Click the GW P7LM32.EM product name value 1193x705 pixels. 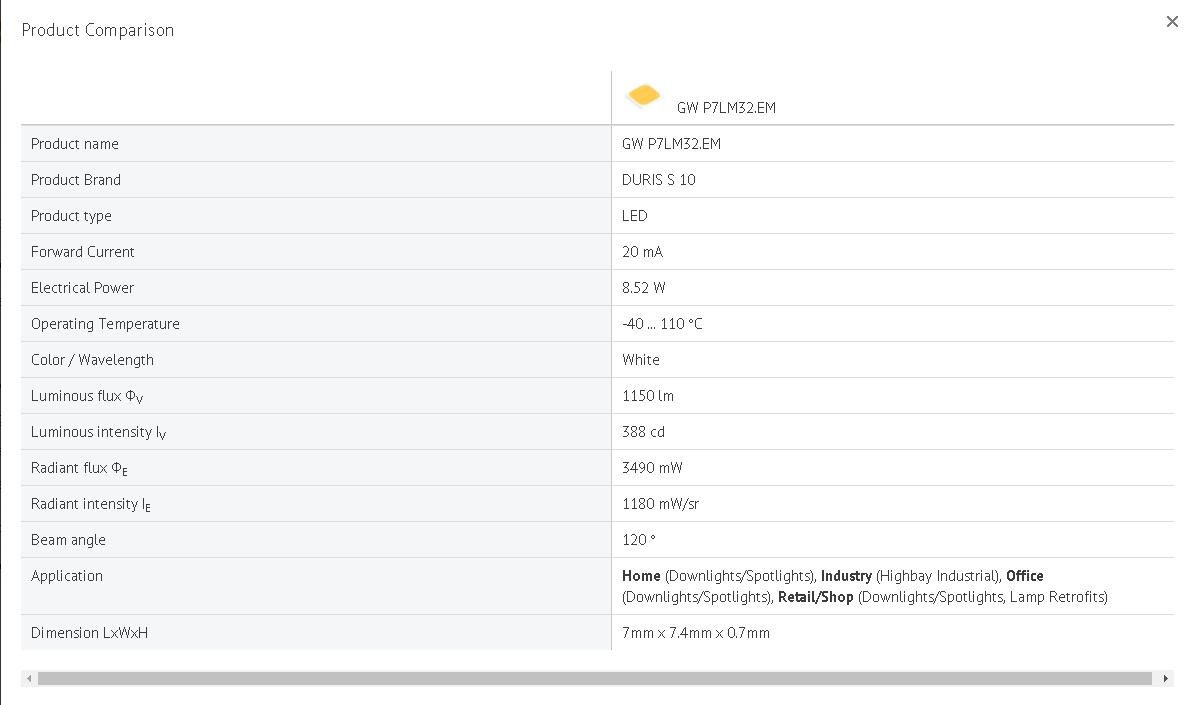coord(671,144)
